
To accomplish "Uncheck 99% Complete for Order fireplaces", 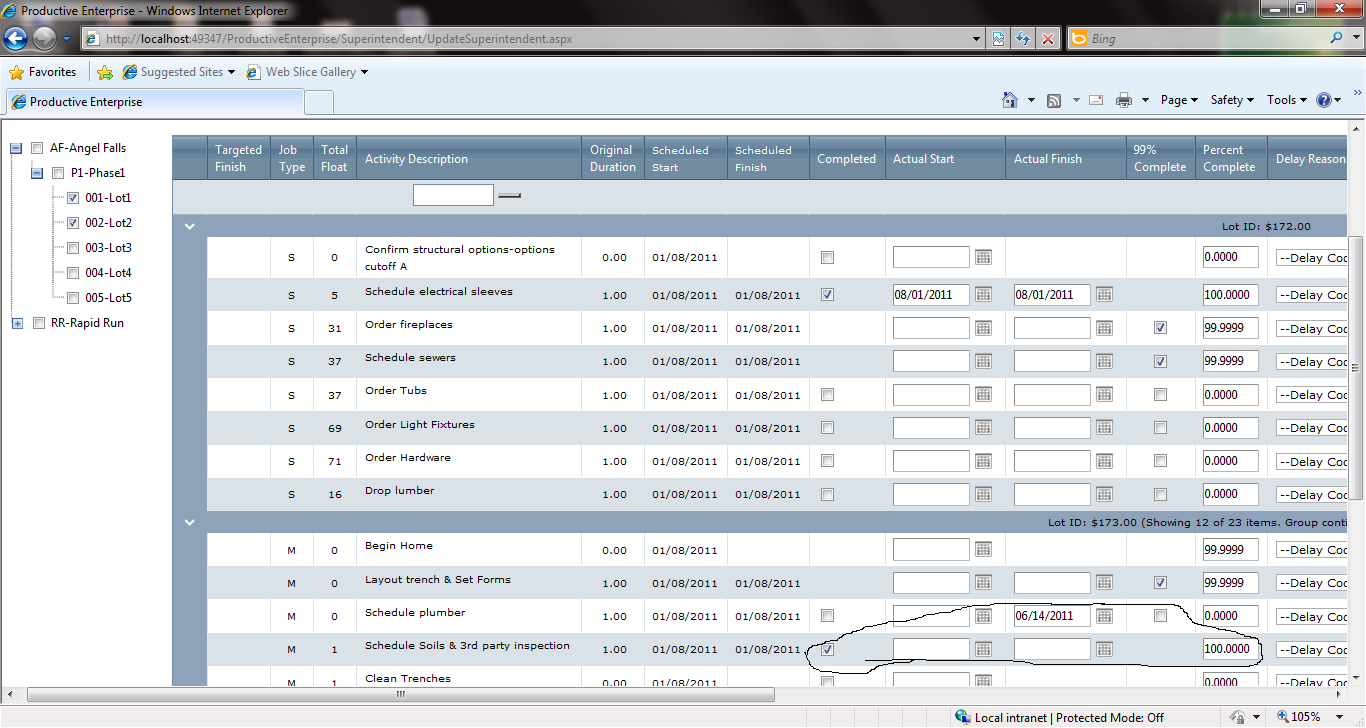I will pos(1160,328).
